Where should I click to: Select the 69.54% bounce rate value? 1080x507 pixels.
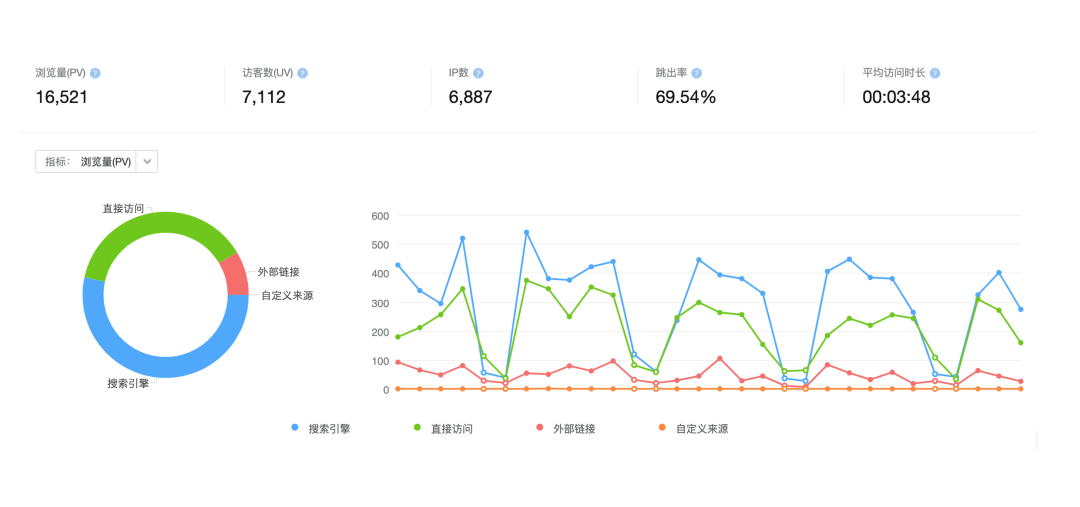685,97
